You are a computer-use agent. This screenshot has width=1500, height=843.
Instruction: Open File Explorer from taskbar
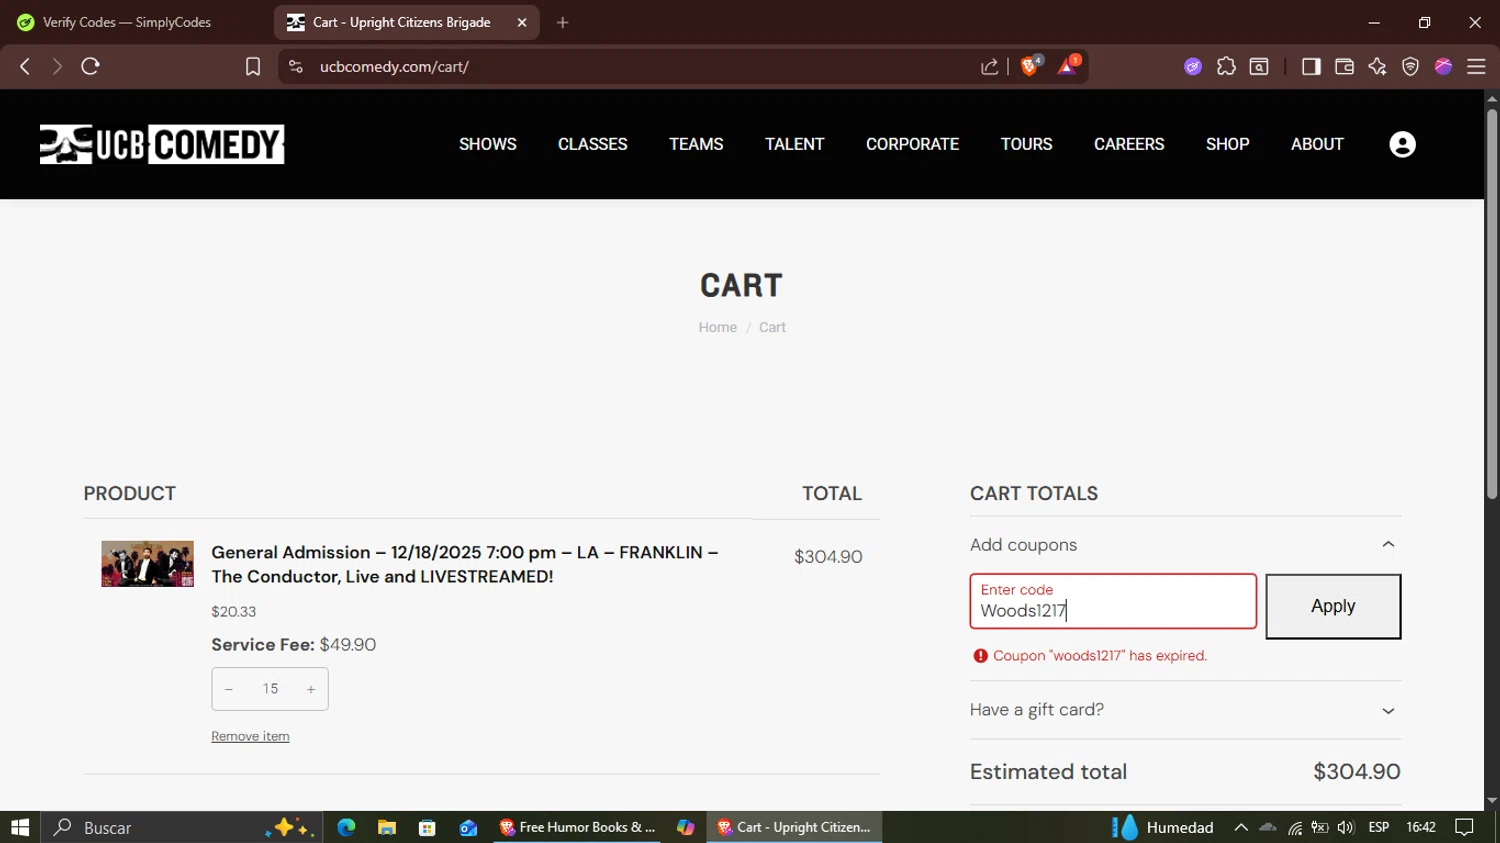(x=387, y=827)
